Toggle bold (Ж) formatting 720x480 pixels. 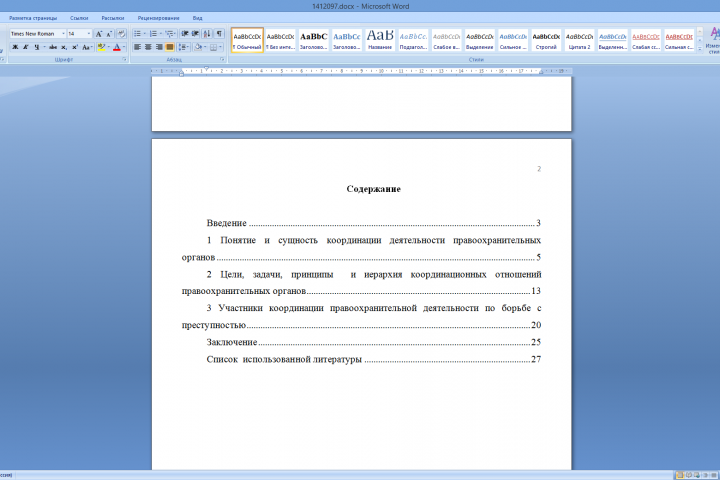15,47
